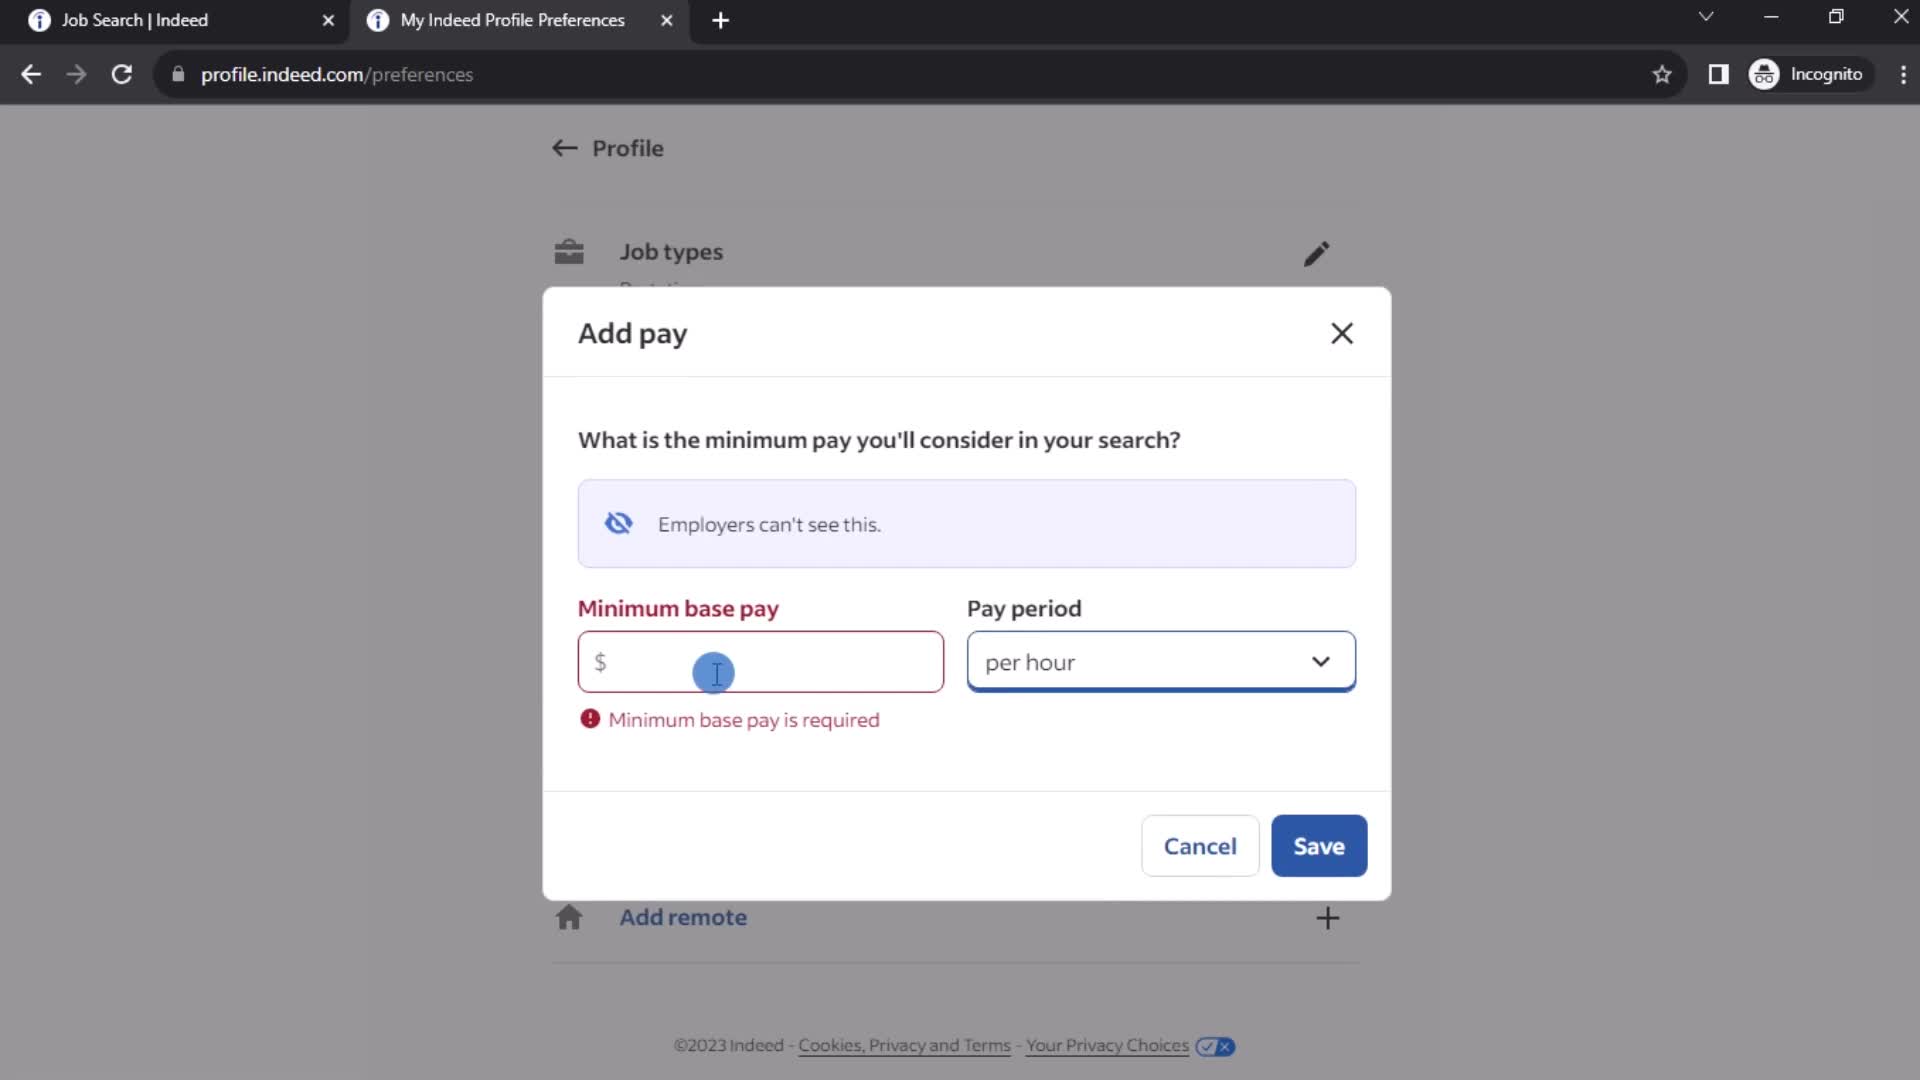Click Cookies, Privacy and Terms link

click(905, 1046)
